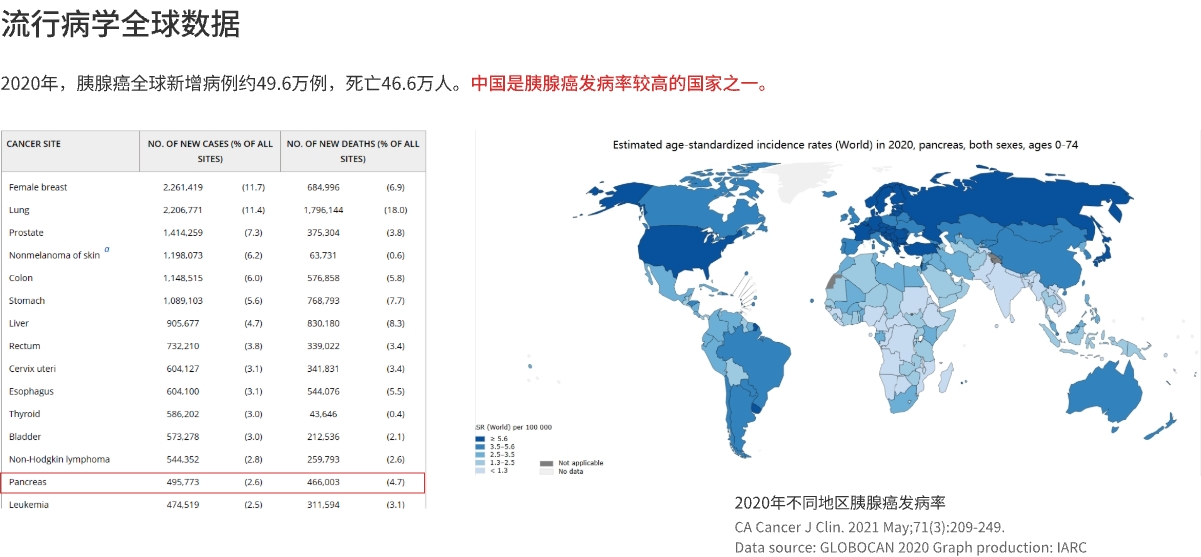This screenshot has height=557, width=1201.
Task: Click the map title about age-standardized incidence rates
Action: tap(845, 145)
